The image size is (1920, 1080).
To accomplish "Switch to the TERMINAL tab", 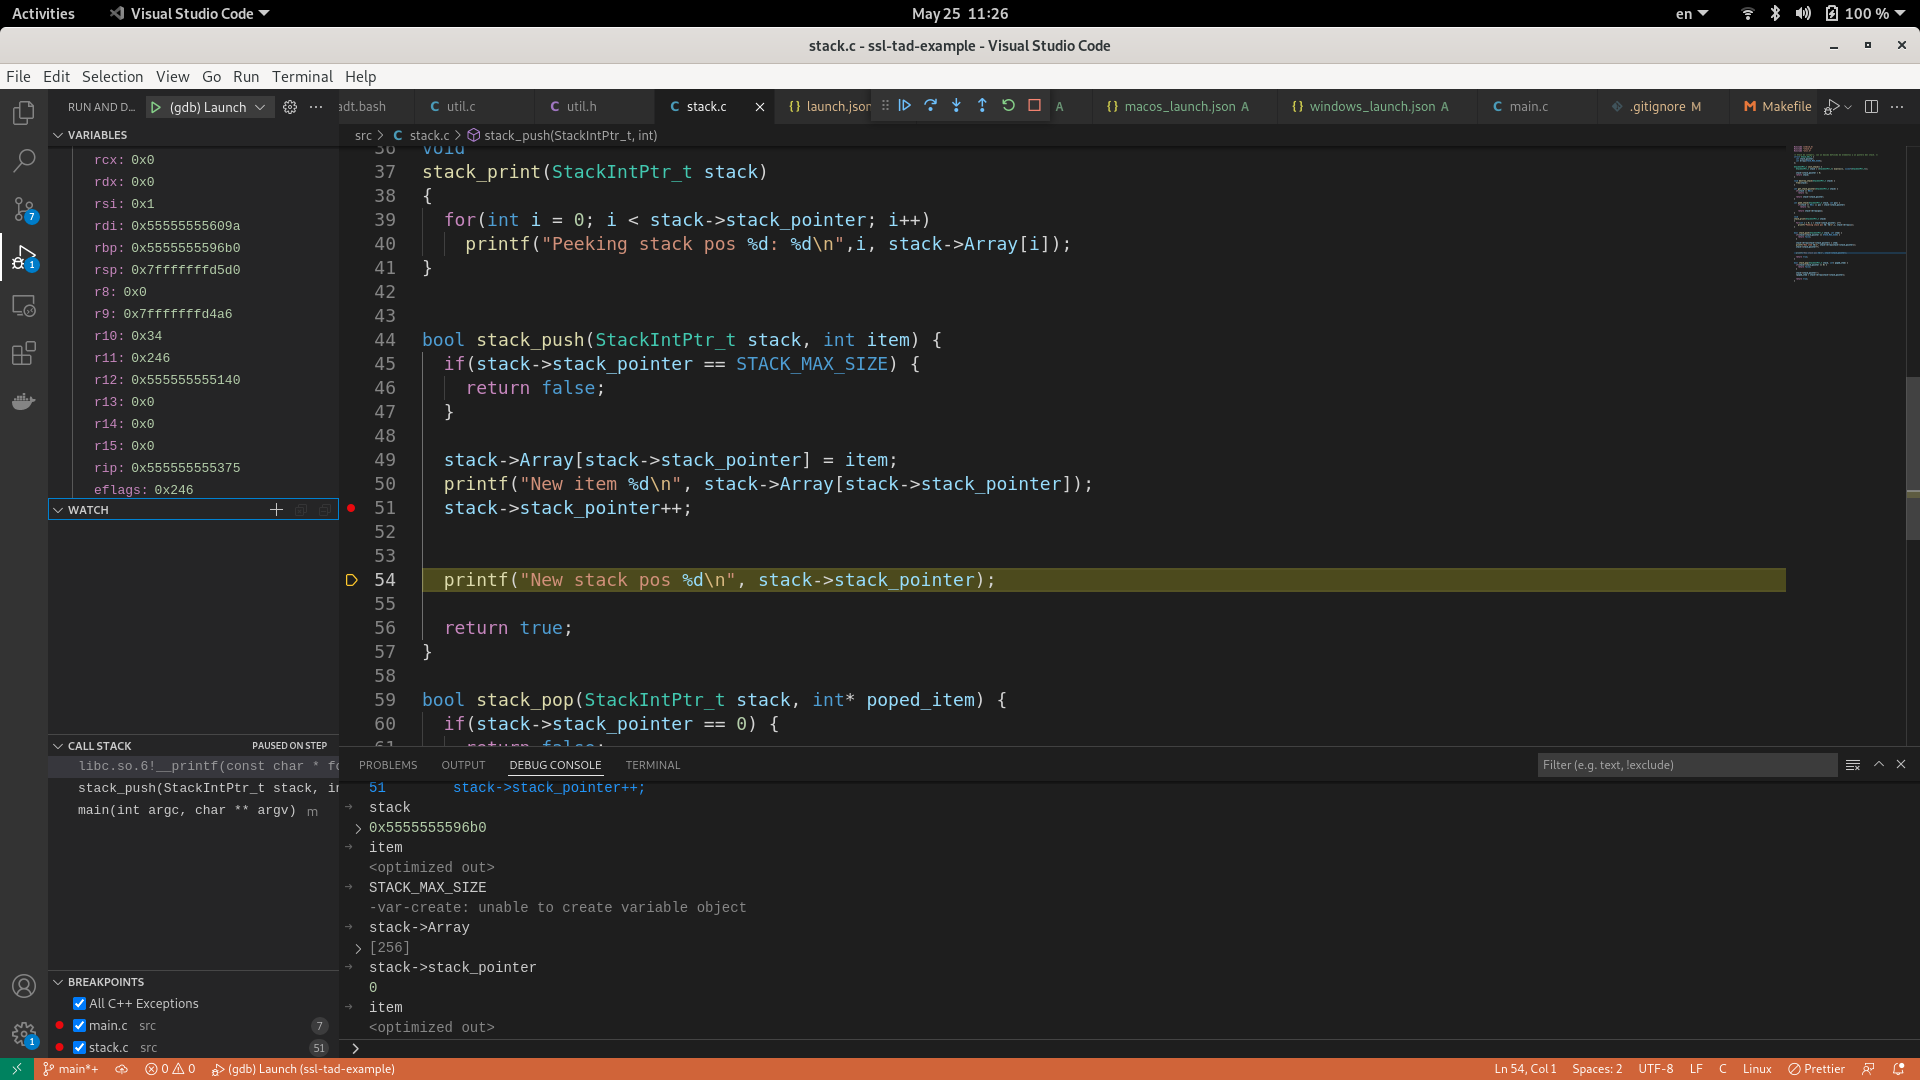I will (652, 765).
